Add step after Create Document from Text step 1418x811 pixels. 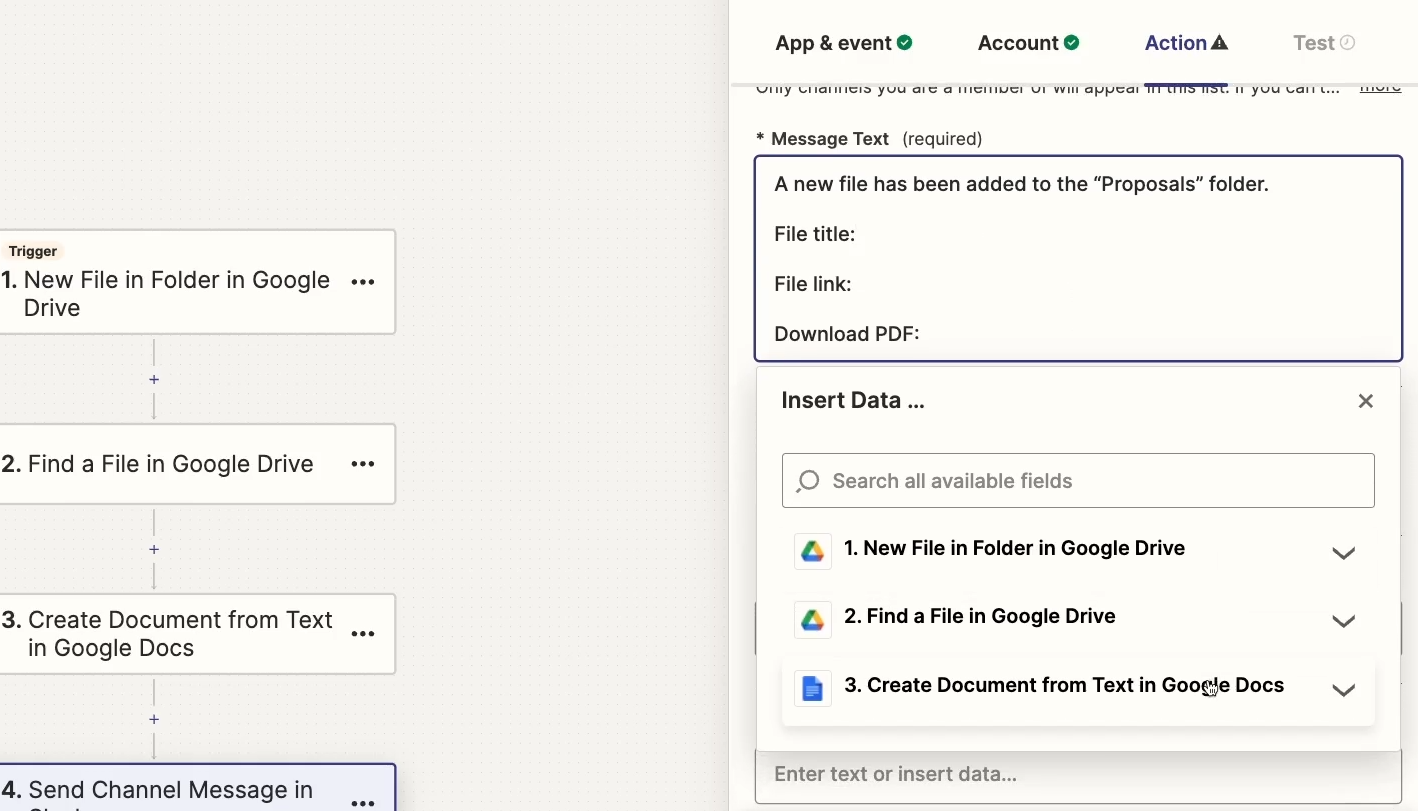(154, 720)
